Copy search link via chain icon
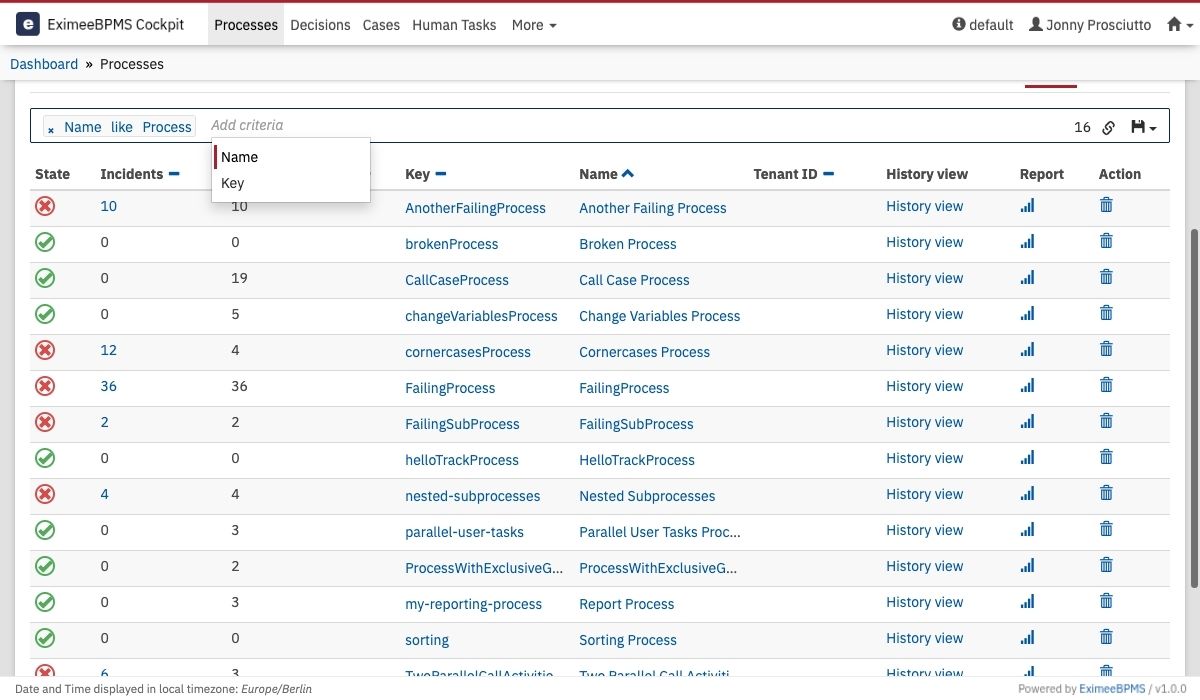The width and height of the screenshot is (1200, 700). click(1108, 127)
